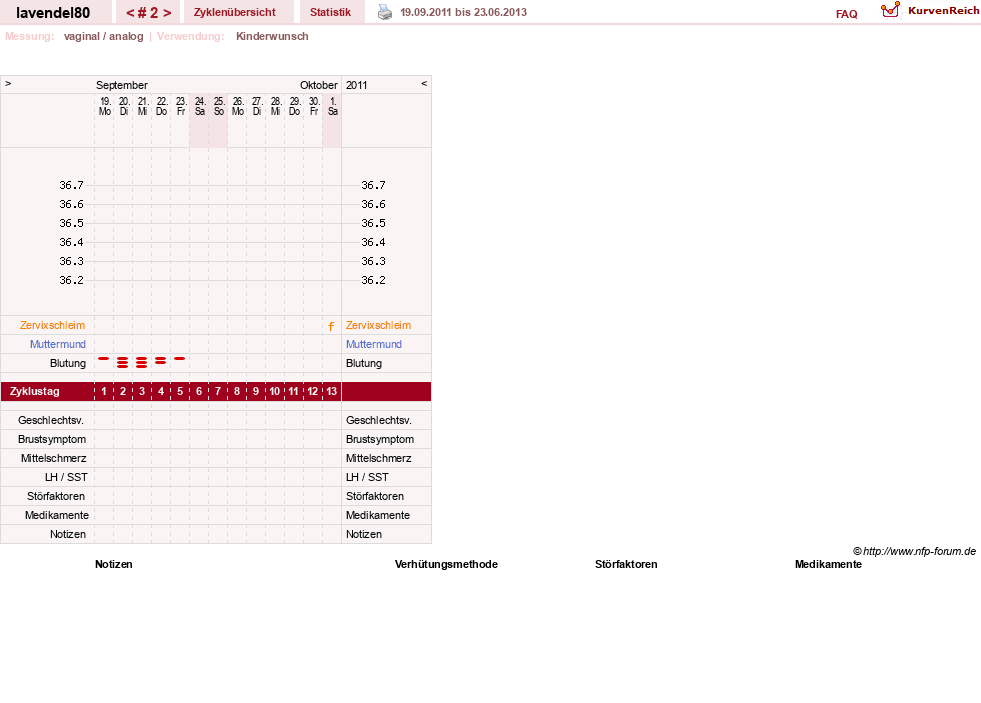Click the right Muttermund row label
Viewport: 981px width, 703px height.
[374, 344]
